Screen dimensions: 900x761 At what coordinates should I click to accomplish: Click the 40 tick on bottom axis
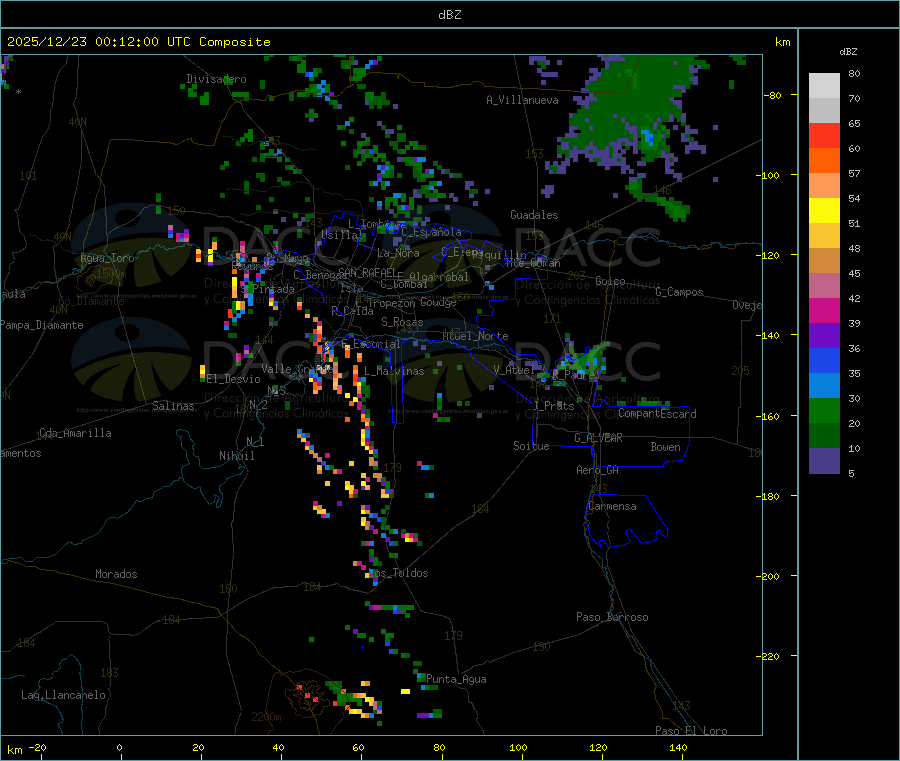tap(278, 747)
